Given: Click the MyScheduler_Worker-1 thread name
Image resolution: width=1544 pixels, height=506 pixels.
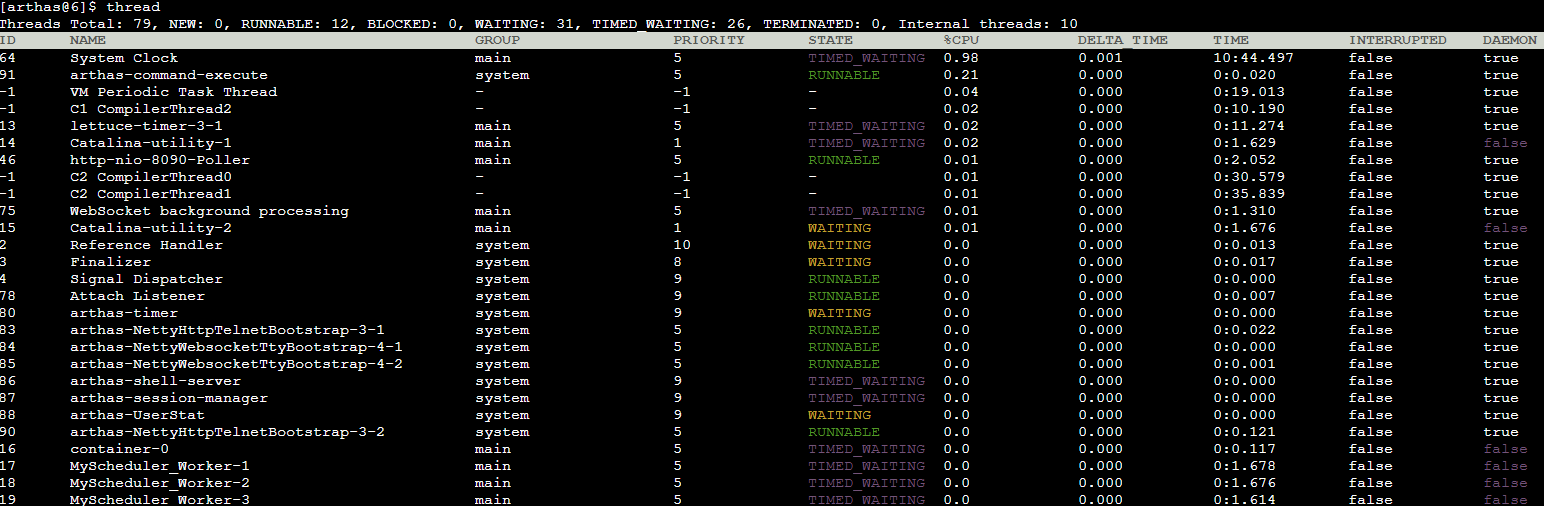Looking at the screenshot, I should [x=159, y=466].
